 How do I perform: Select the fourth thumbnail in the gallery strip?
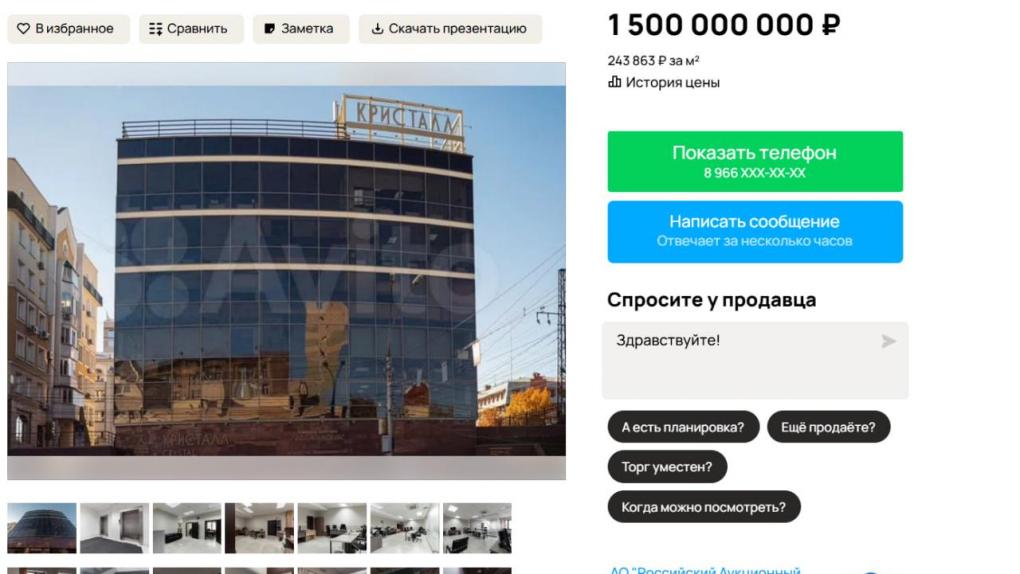[x=259, y=528]
